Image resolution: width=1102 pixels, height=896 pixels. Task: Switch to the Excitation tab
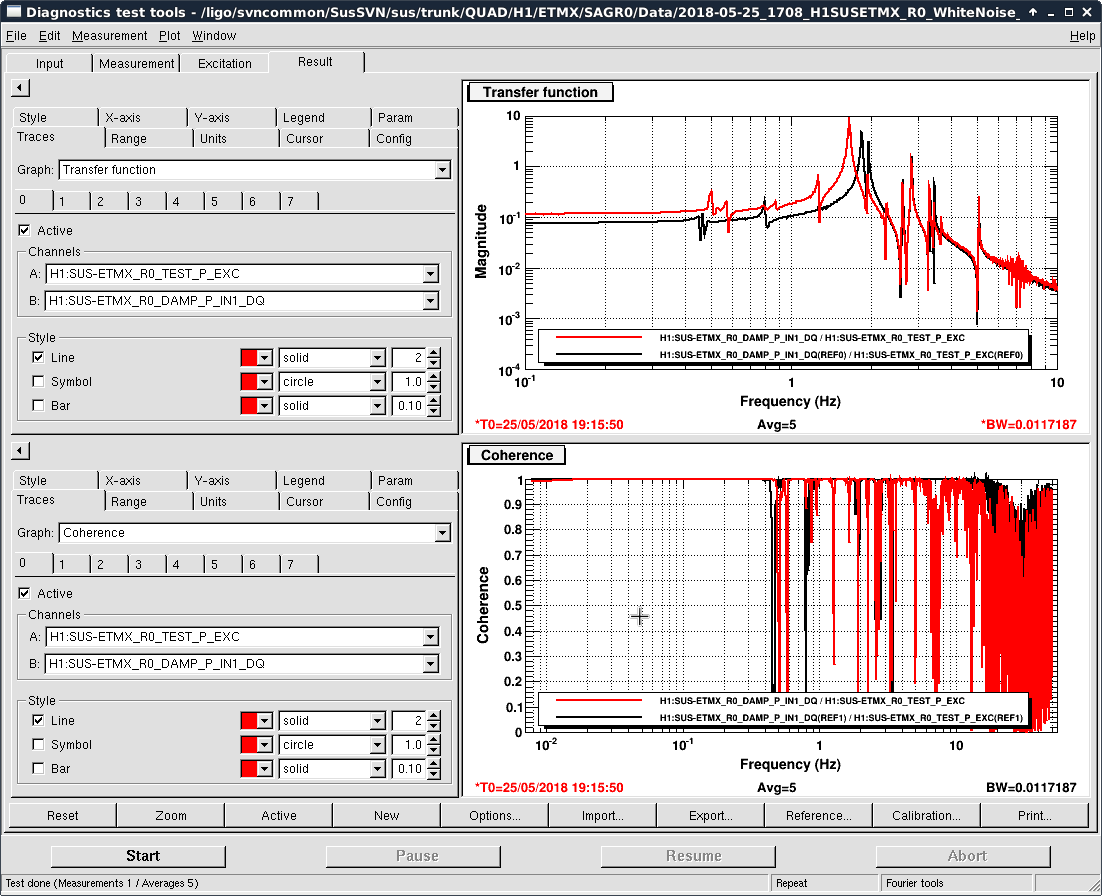click(225, 63)
